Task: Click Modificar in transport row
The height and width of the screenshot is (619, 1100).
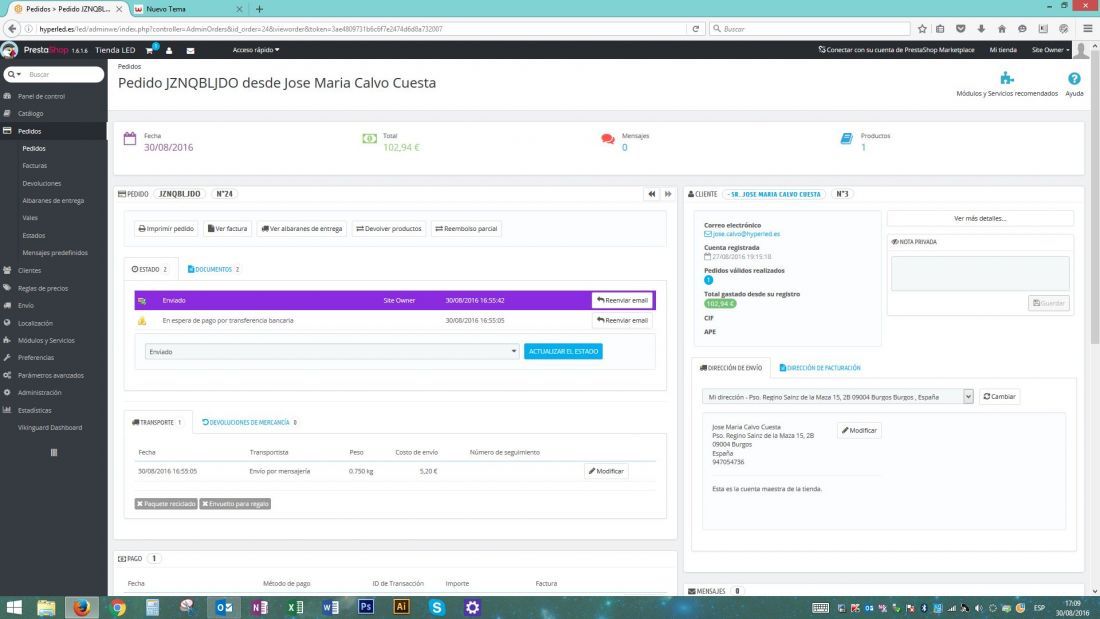Action: pyautogui.click(x=606, y=471)
